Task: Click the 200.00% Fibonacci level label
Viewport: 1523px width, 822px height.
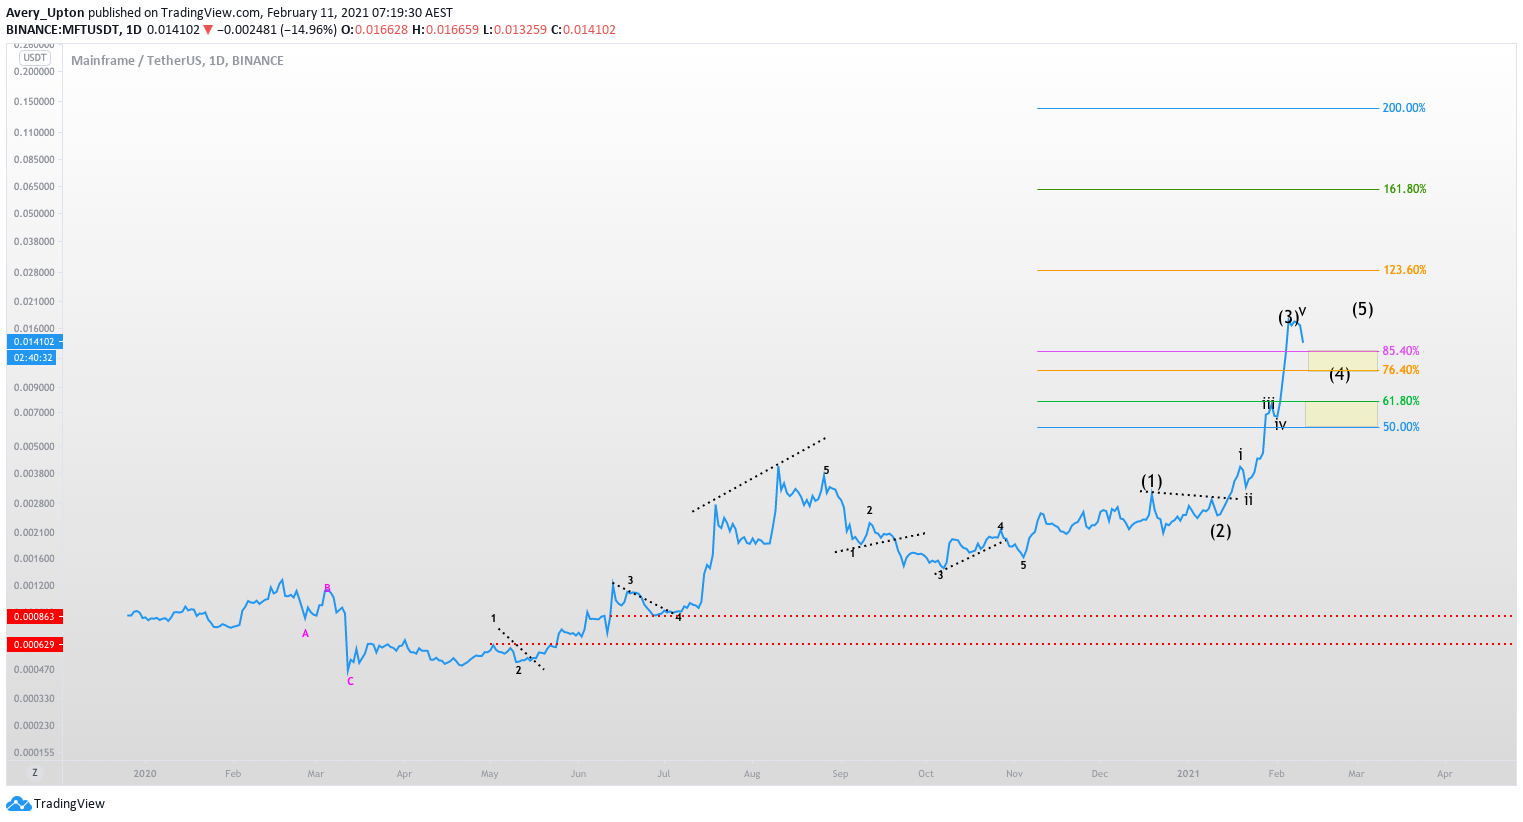Action: [1404, 108]
